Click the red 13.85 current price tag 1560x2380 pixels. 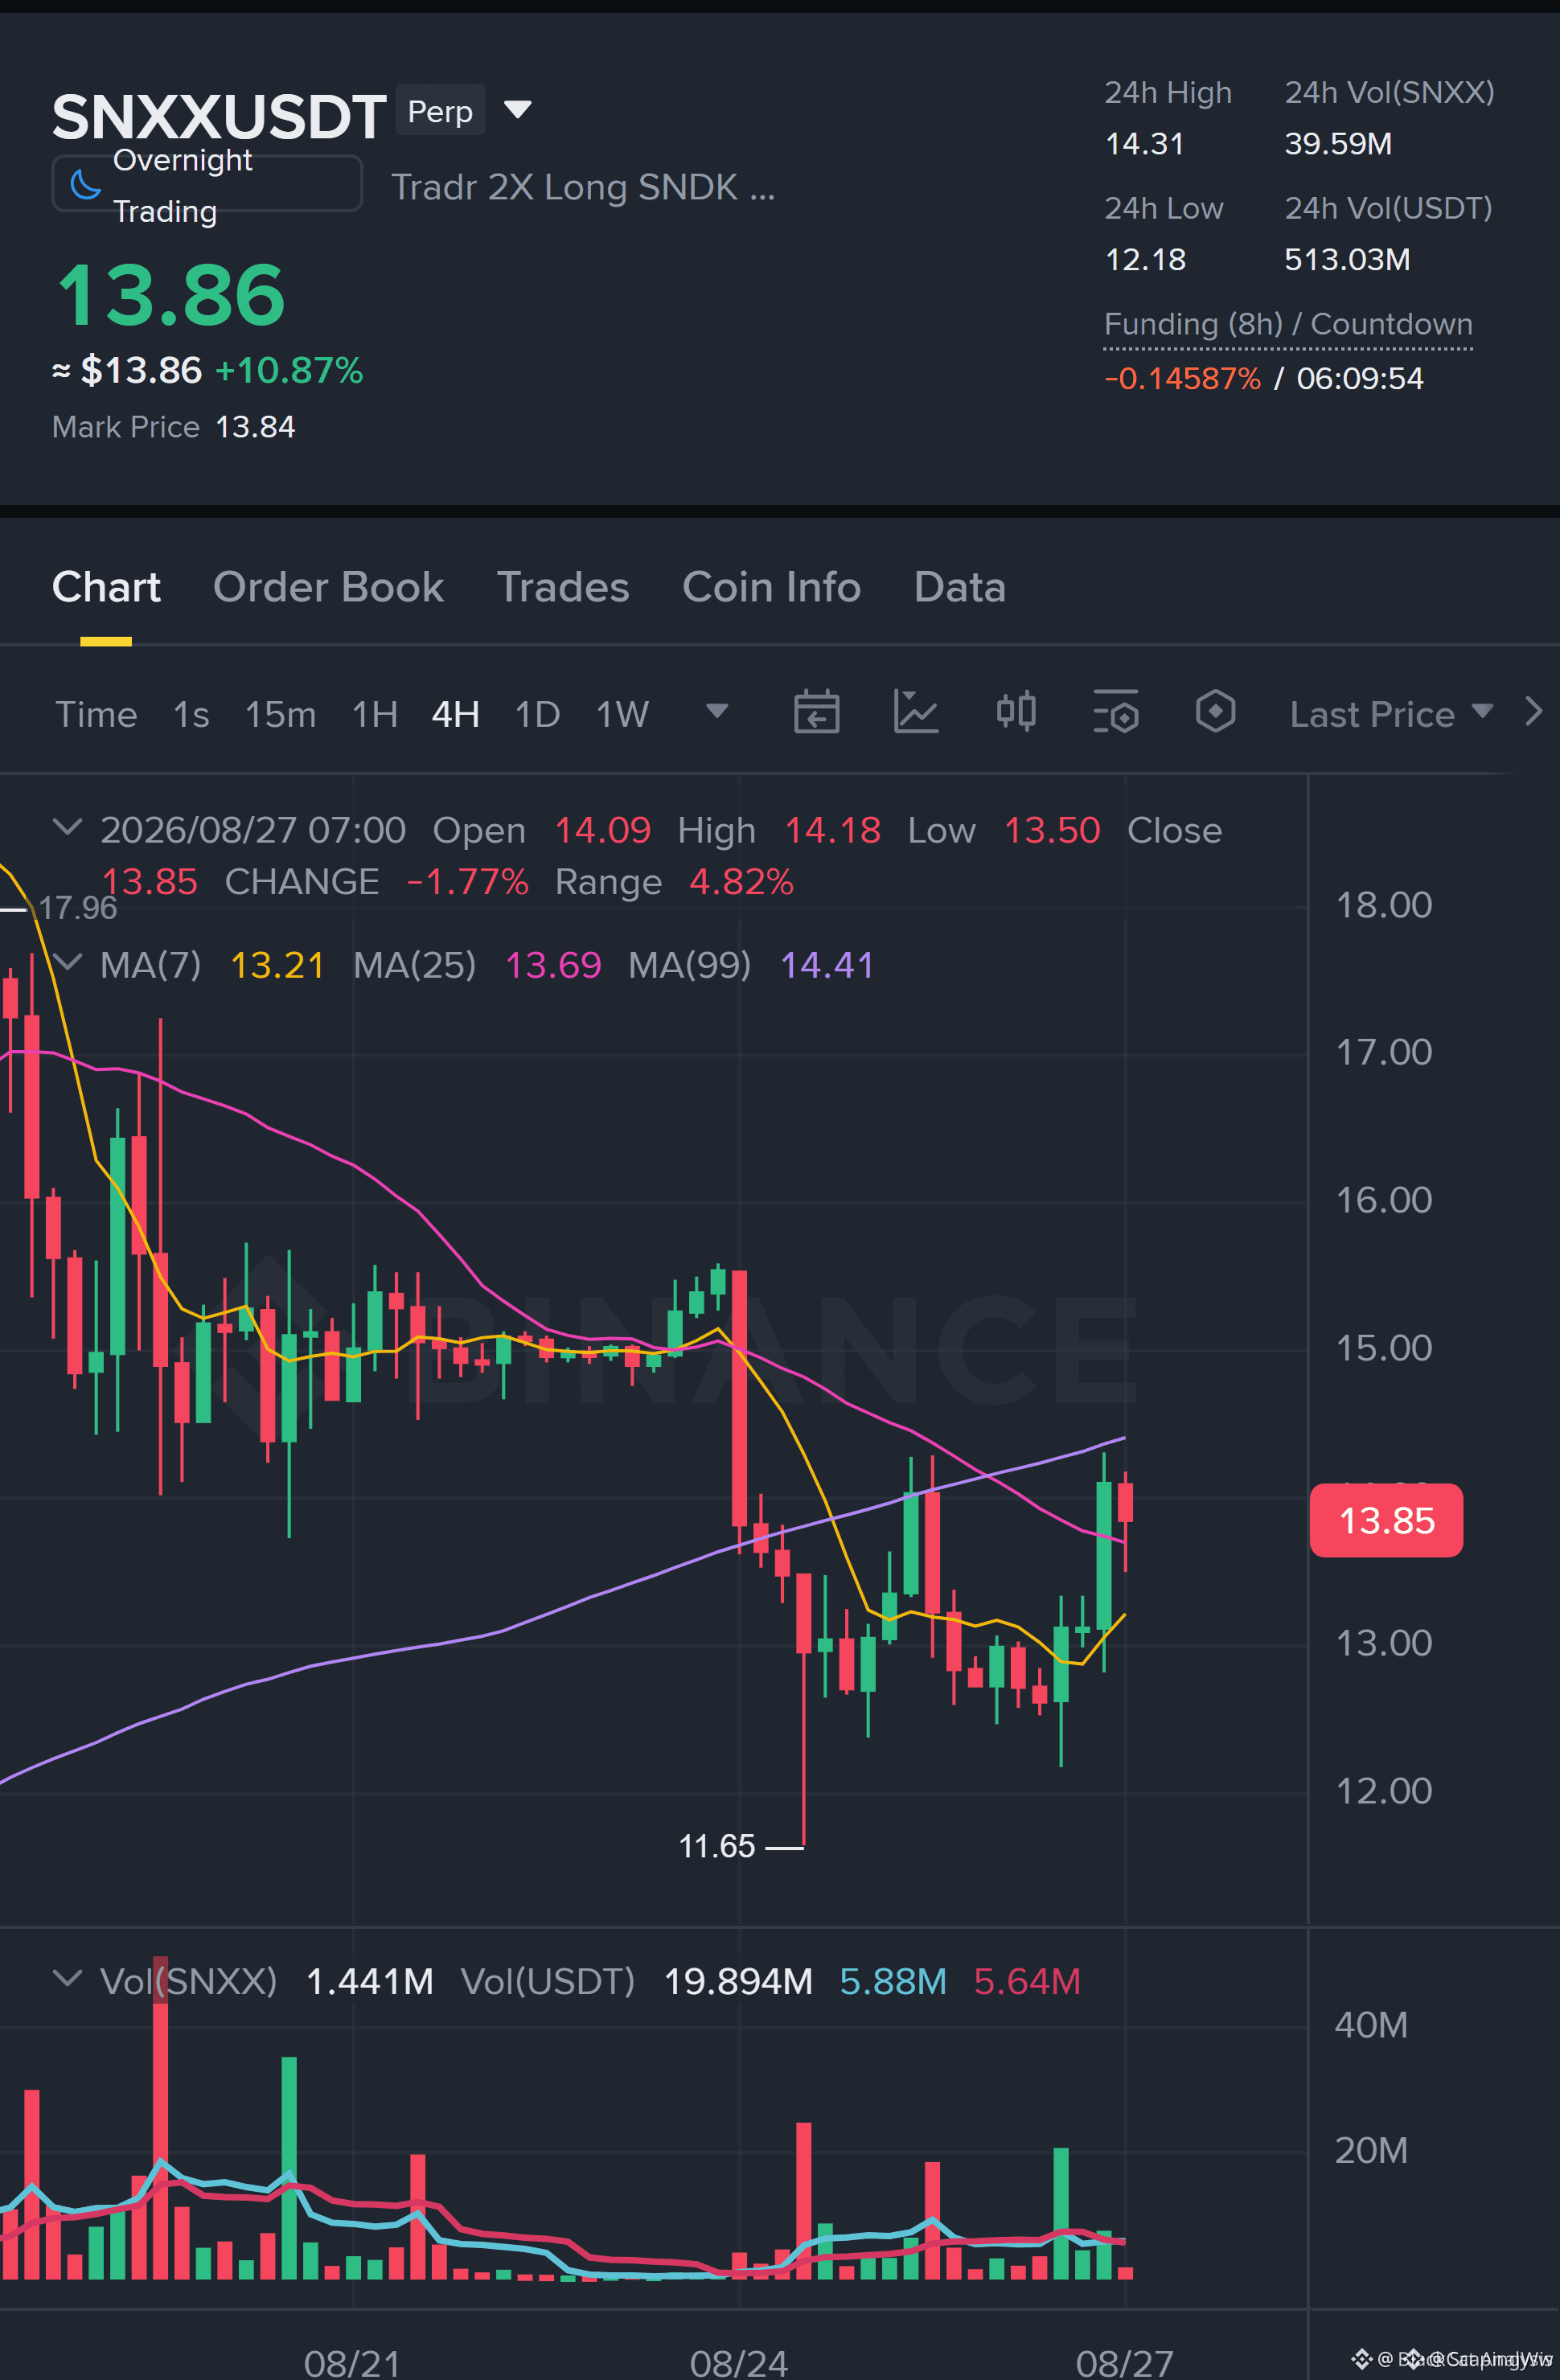pyautogui.click(x=1386, y=1520)
